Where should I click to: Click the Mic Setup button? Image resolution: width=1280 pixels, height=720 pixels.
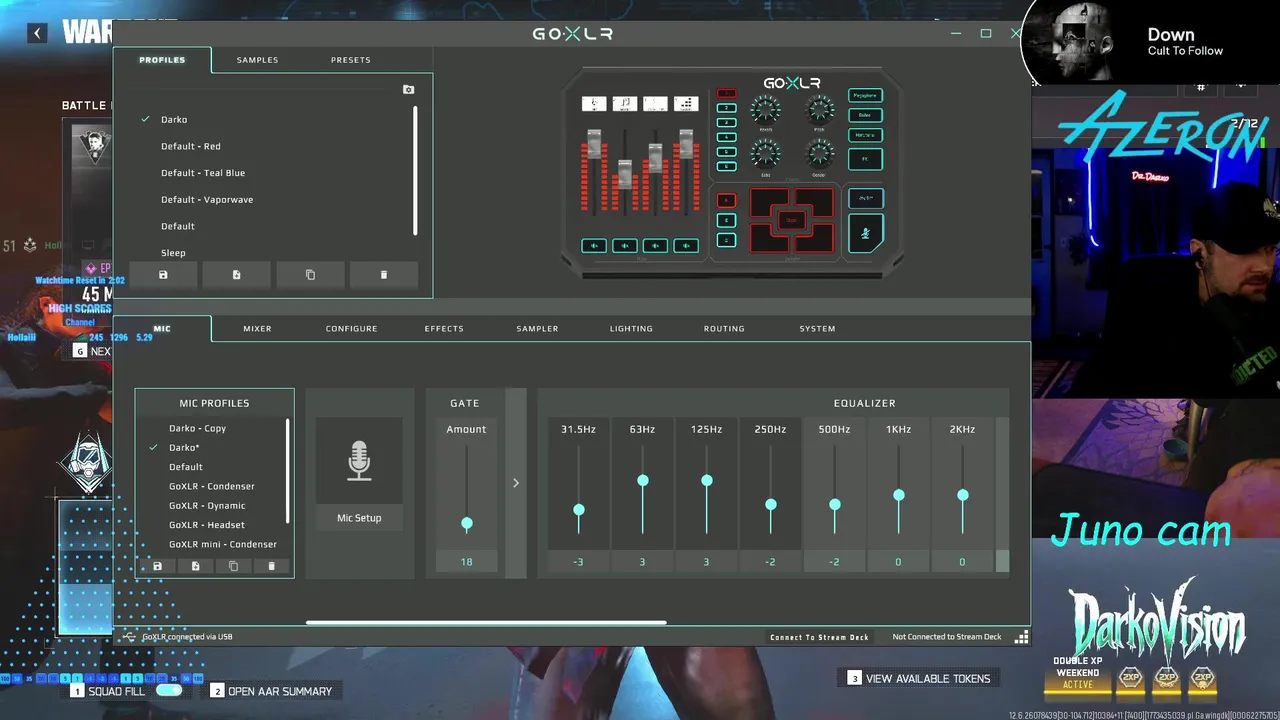[x=359, y=518]
